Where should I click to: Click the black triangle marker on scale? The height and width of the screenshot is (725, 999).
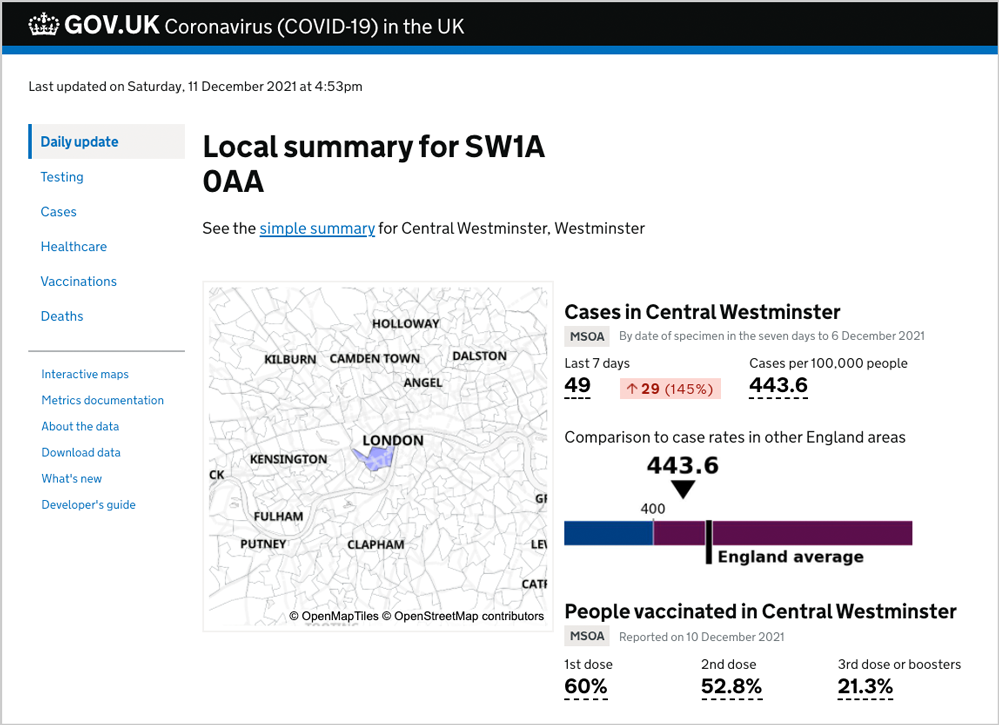(683, 489)
